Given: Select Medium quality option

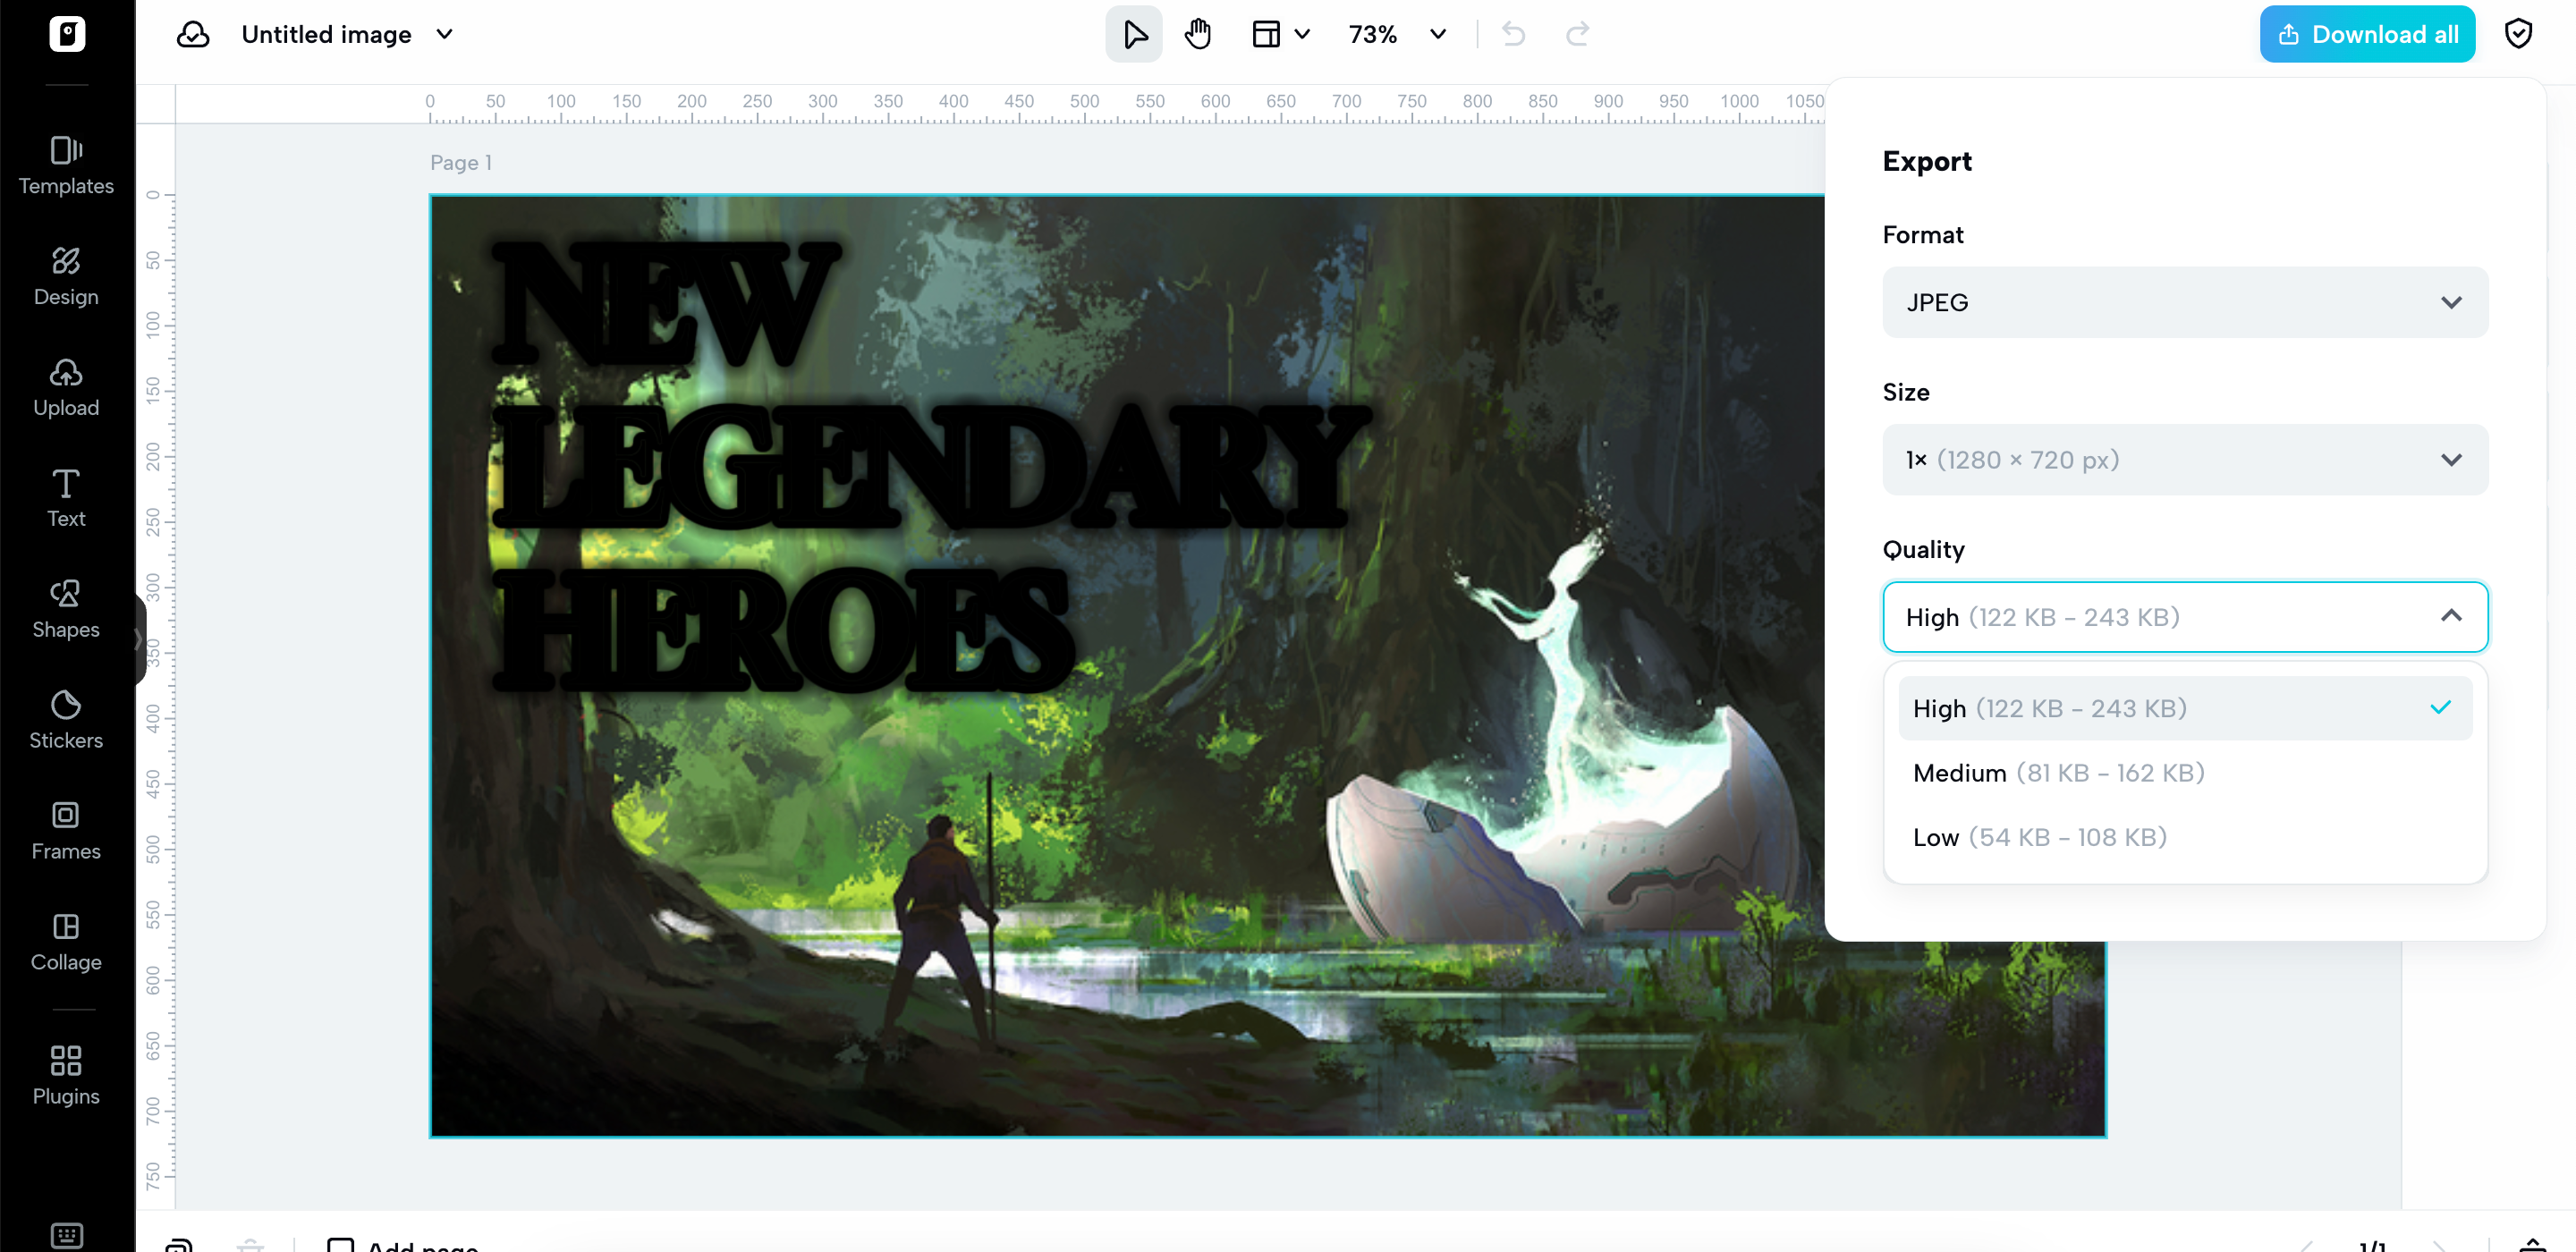Looking at the screenshot, I should [2058, 773].
